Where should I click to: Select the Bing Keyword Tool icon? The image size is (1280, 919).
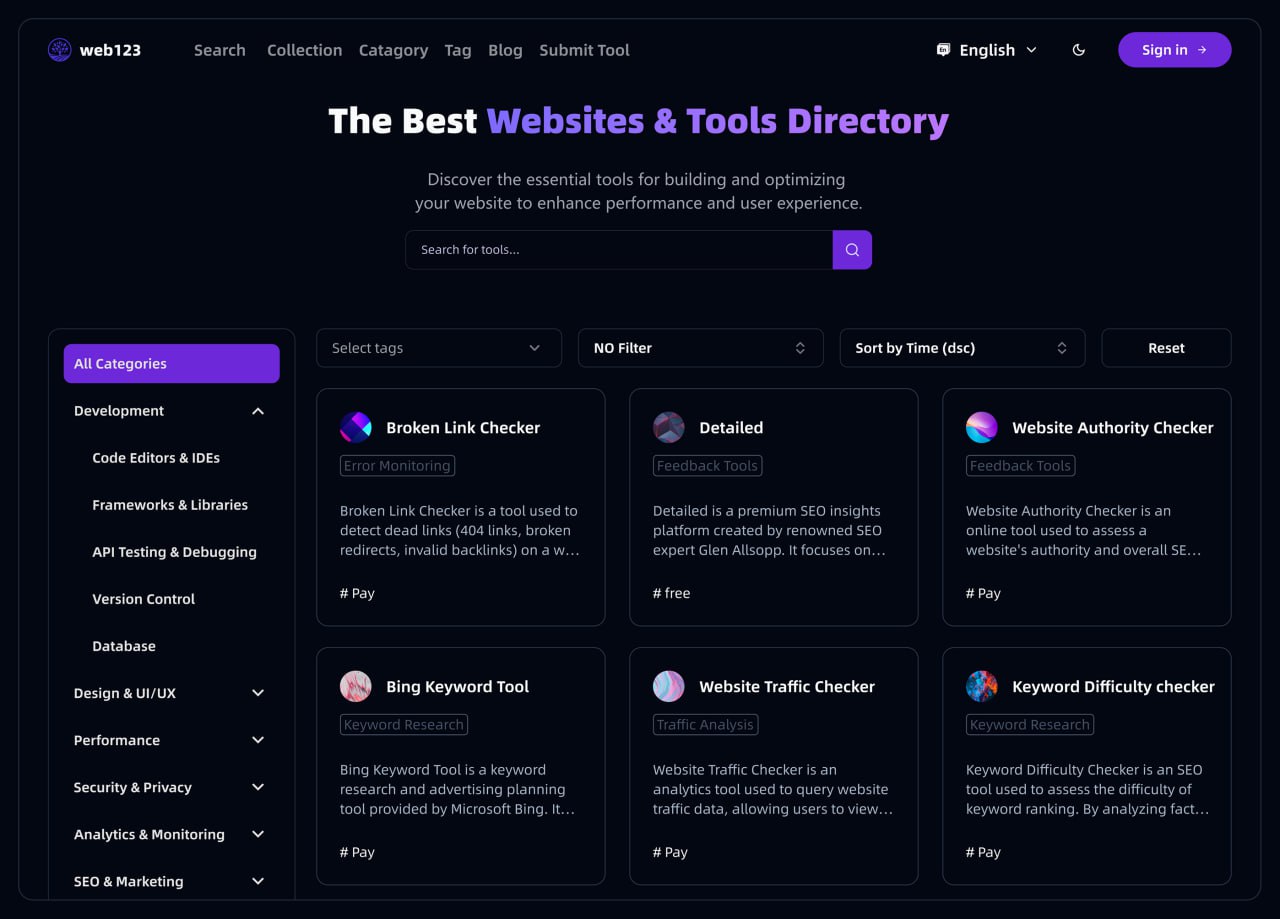356,687
